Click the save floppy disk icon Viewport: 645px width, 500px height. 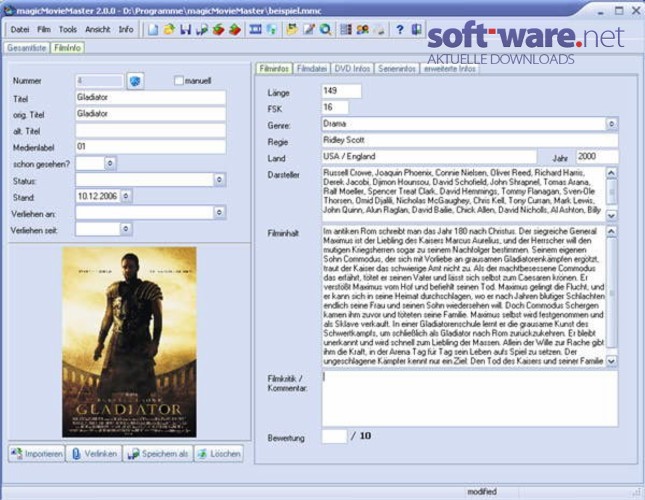[186, 30]
